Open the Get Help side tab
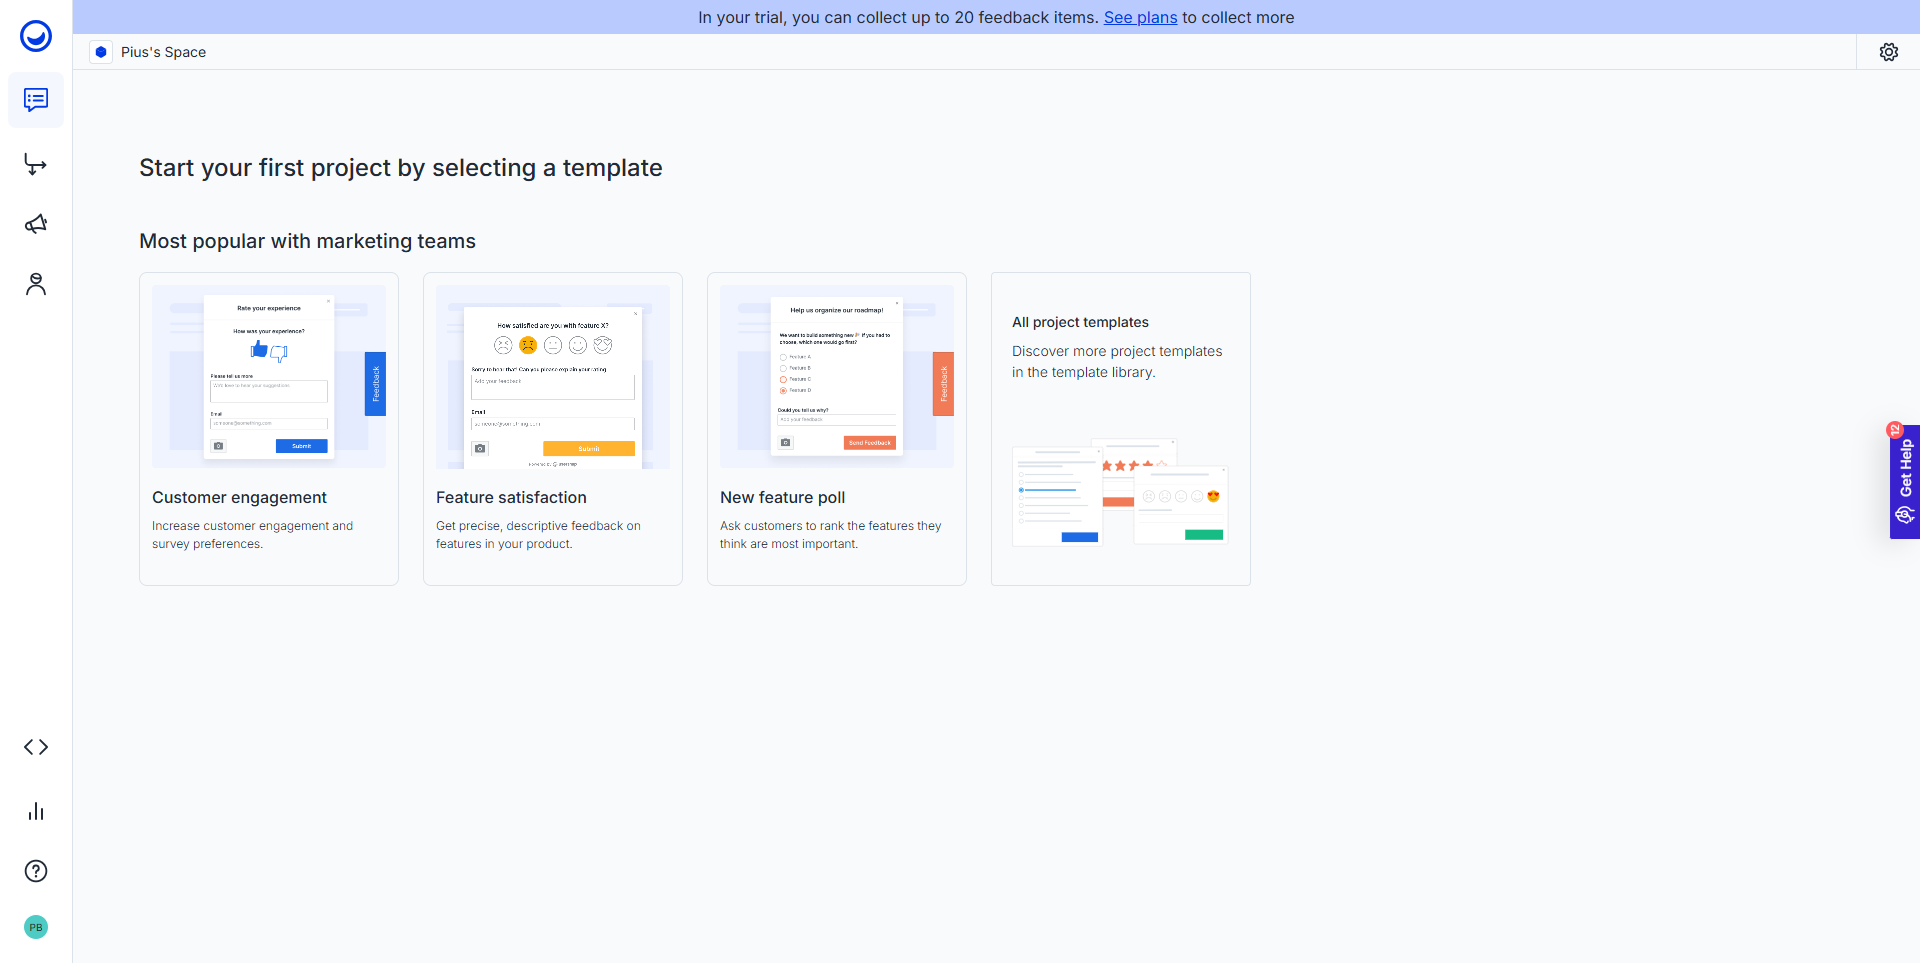 pyautogui.click(x=1904, y=482)
